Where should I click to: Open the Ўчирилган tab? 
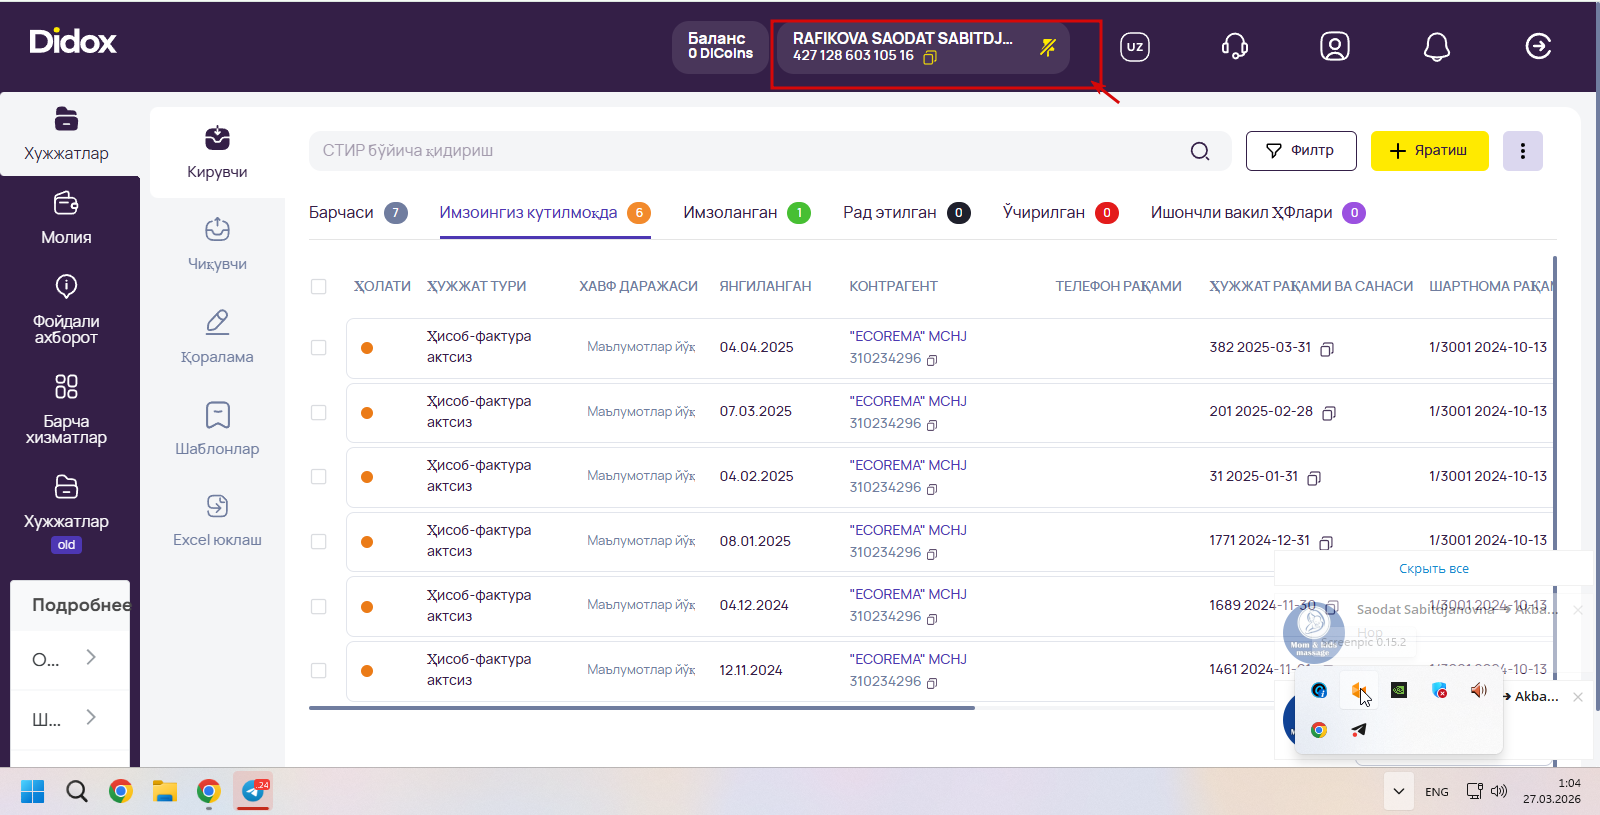tap(1061, 213)
